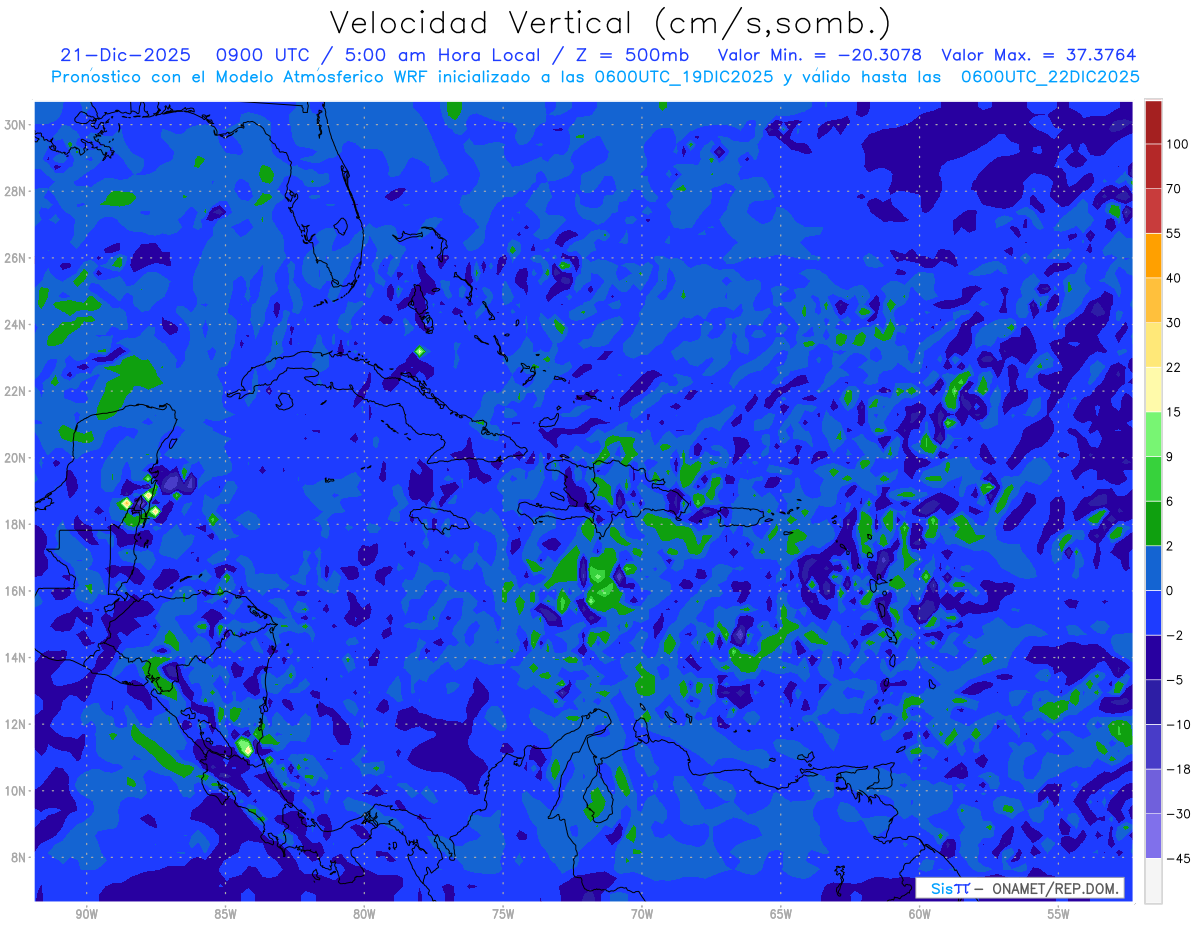
Task: Click the '10N' latitude label
Action: (17, 791)
